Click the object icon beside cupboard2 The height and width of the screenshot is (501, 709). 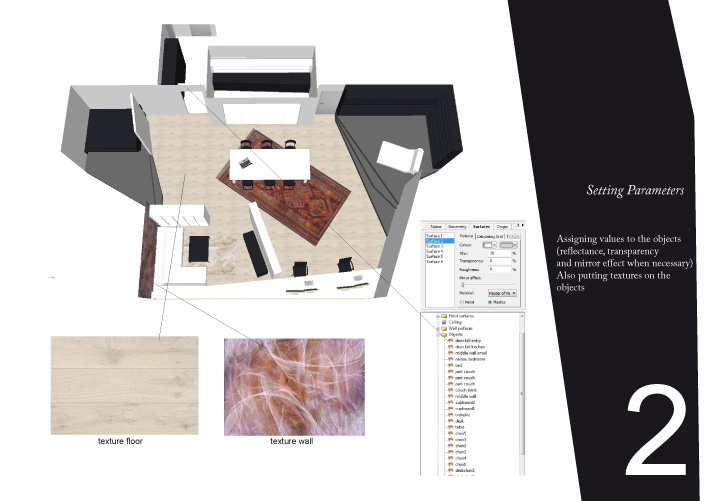(450, 402)
